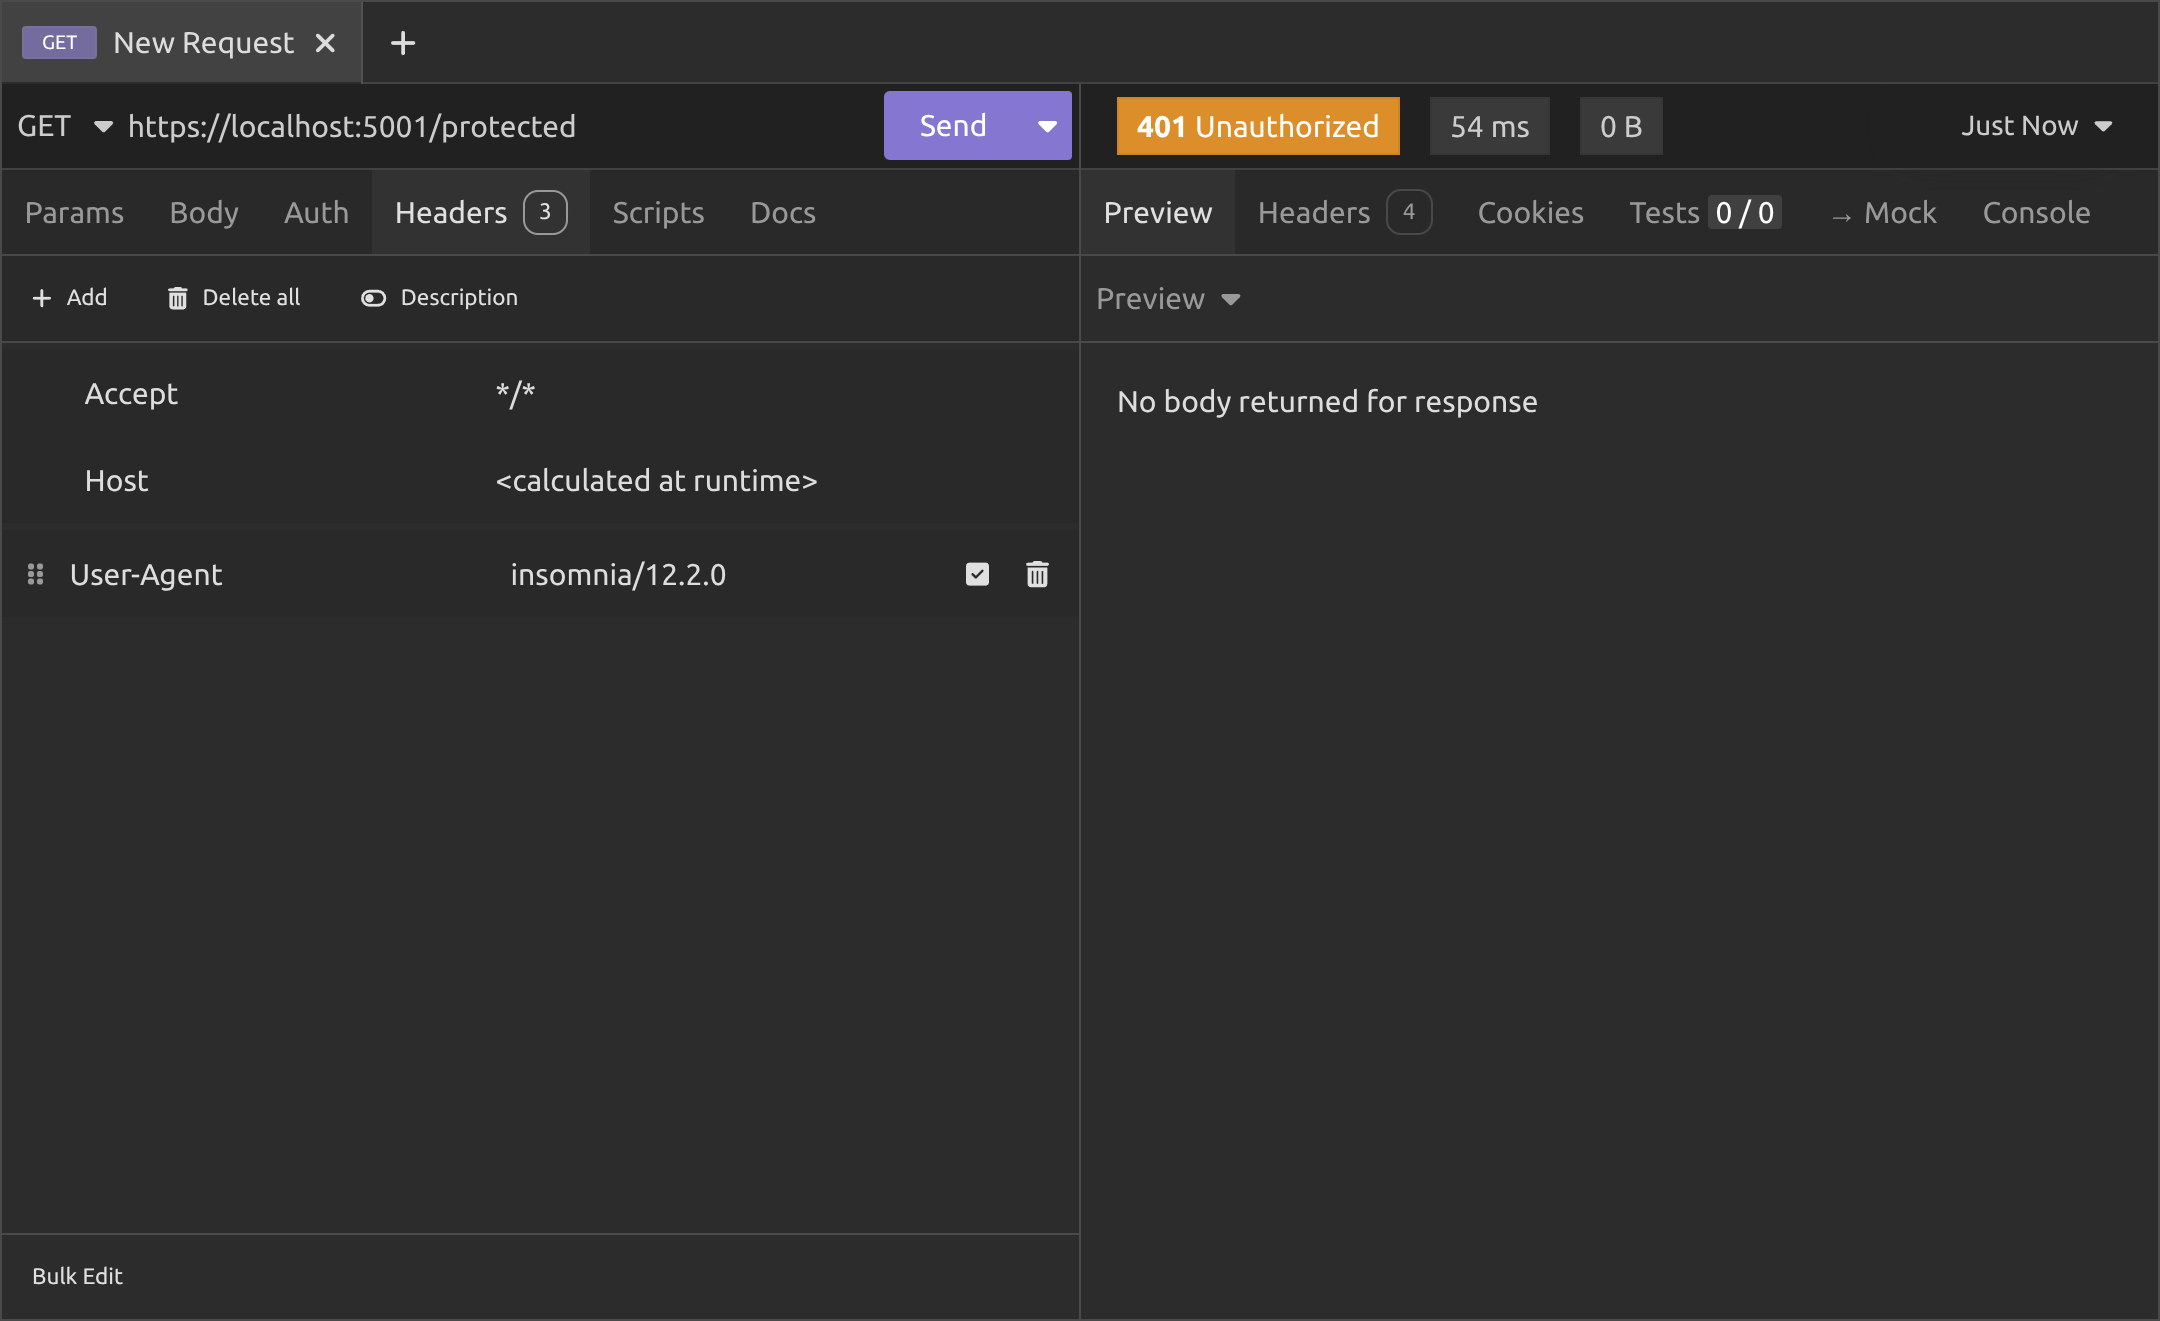Open the Mock tab with arrow icon
This screenshot has width=2160, height=1321.
click(1884, 213)
